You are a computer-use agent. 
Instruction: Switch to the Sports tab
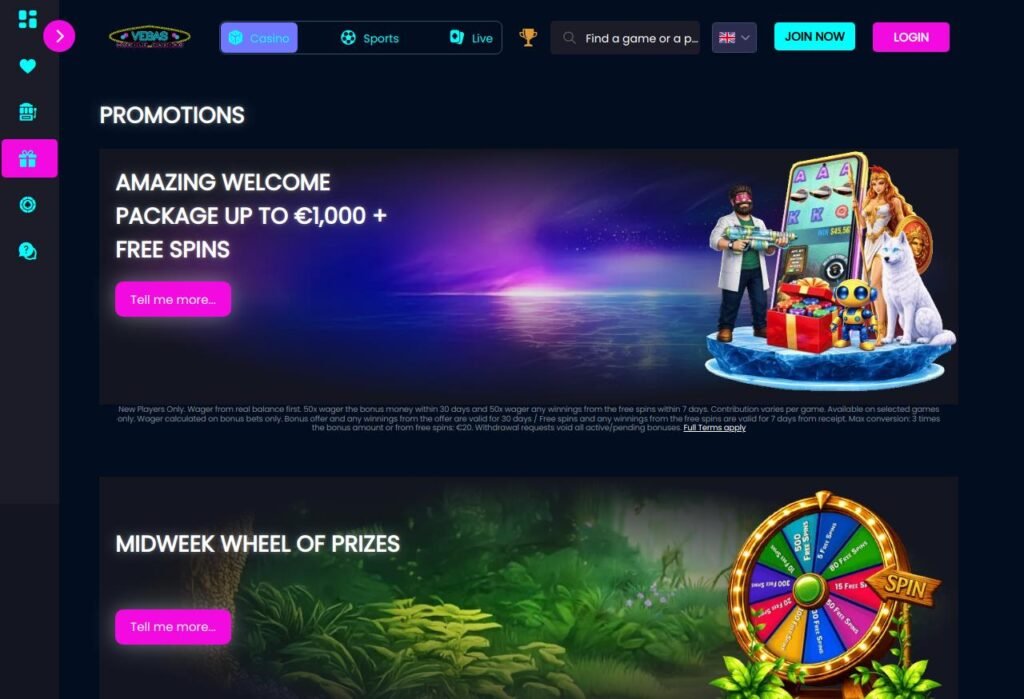pos(370,38)
